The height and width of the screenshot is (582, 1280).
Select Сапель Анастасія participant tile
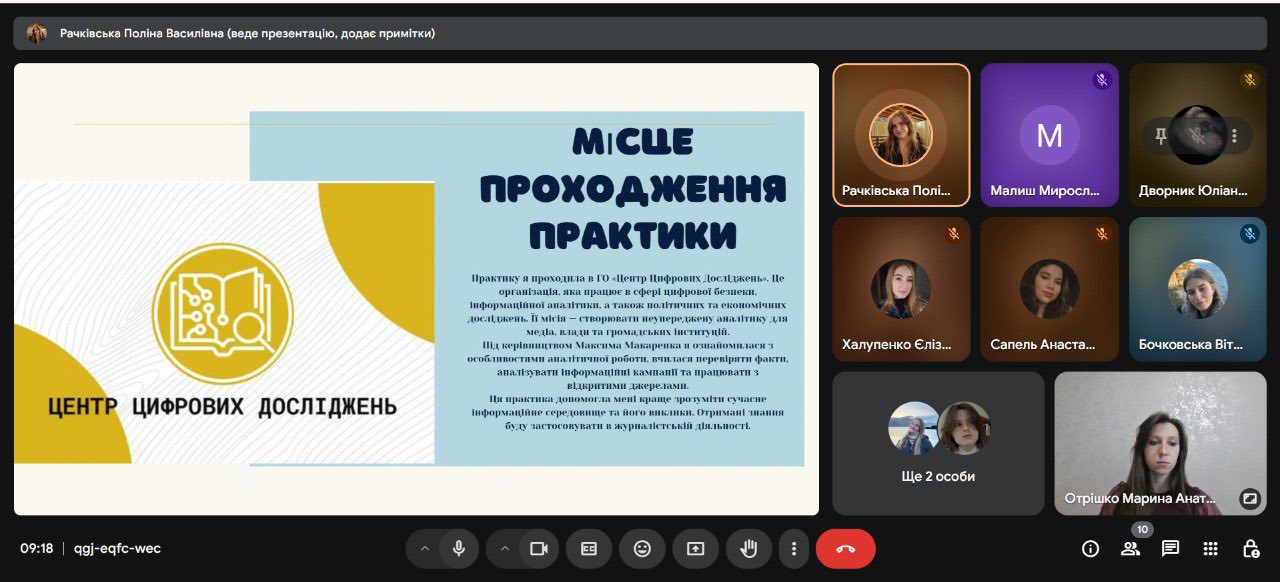point(1049,289)
